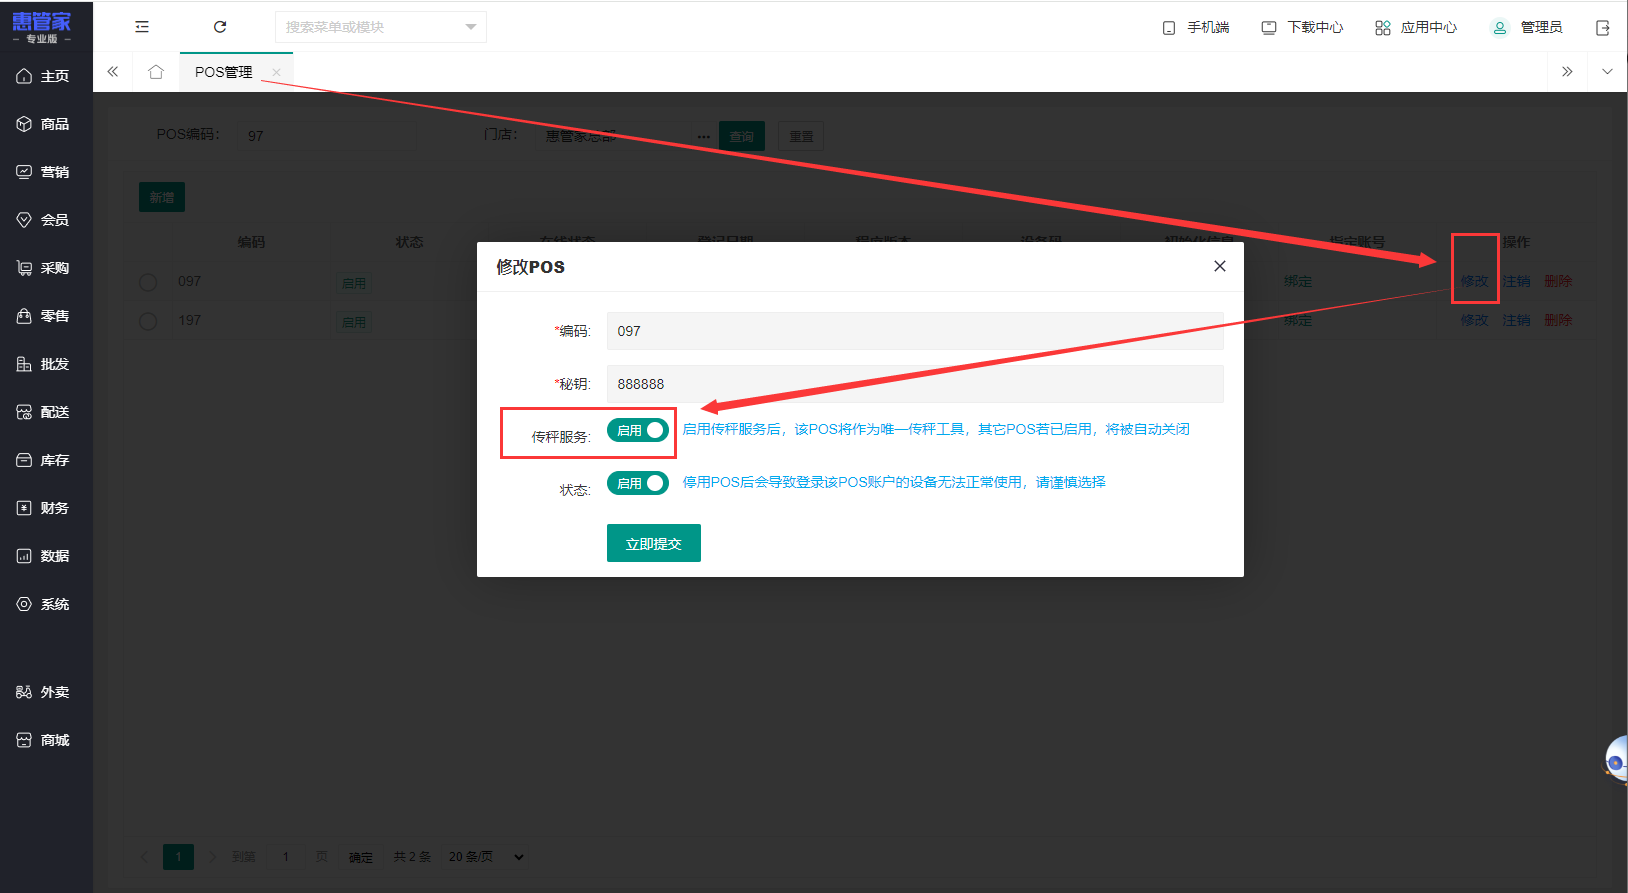Switch to the POS管理 tab
The height and width of the screenshot is (893, 1628).
coord(224,72)
